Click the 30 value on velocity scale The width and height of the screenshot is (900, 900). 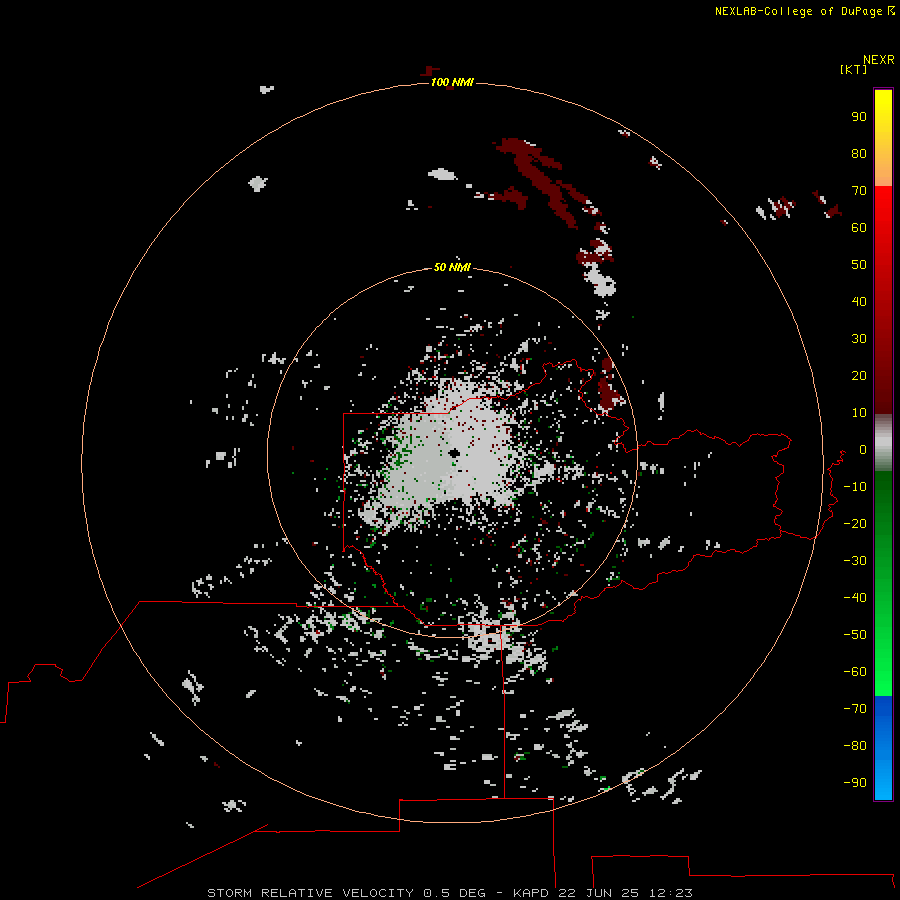click(x=859, y=338)
